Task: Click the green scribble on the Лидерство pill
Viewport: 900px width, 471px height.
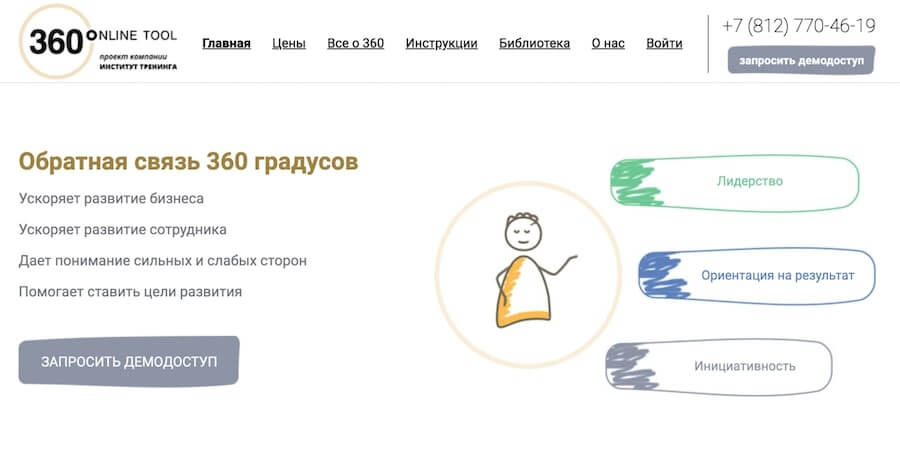Action: (636, 182)
